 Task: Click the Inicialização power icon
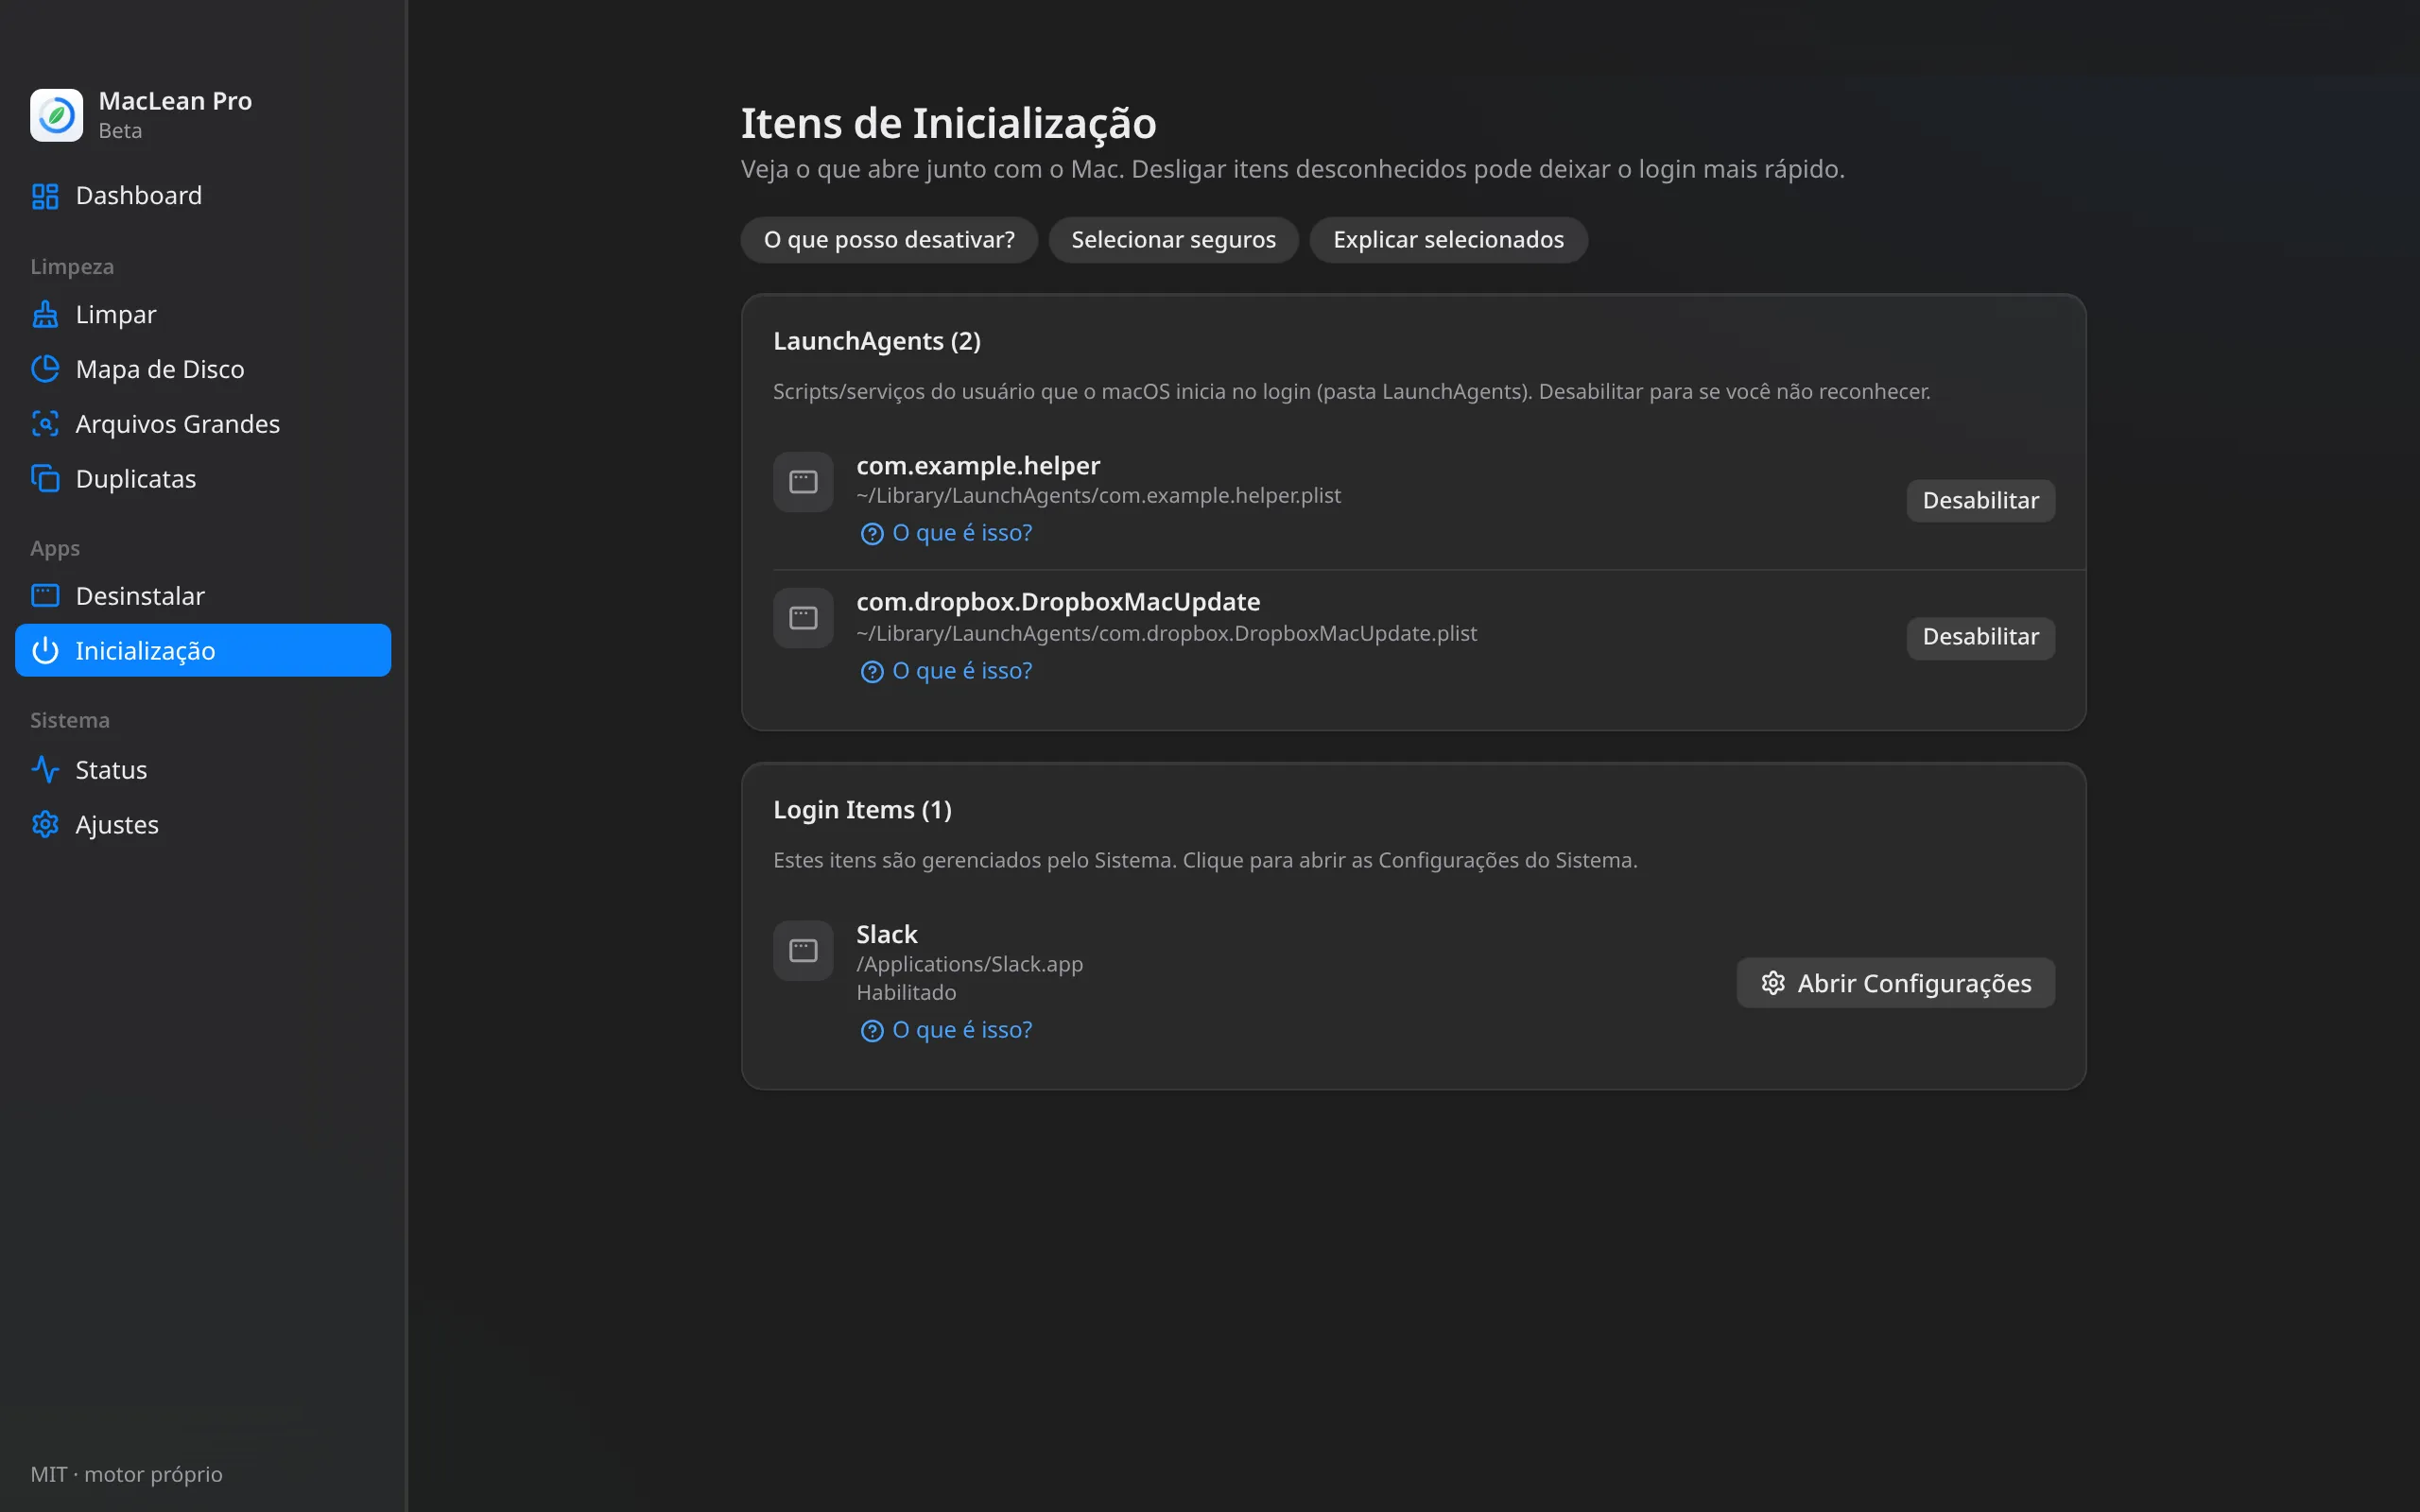point(45,651)
